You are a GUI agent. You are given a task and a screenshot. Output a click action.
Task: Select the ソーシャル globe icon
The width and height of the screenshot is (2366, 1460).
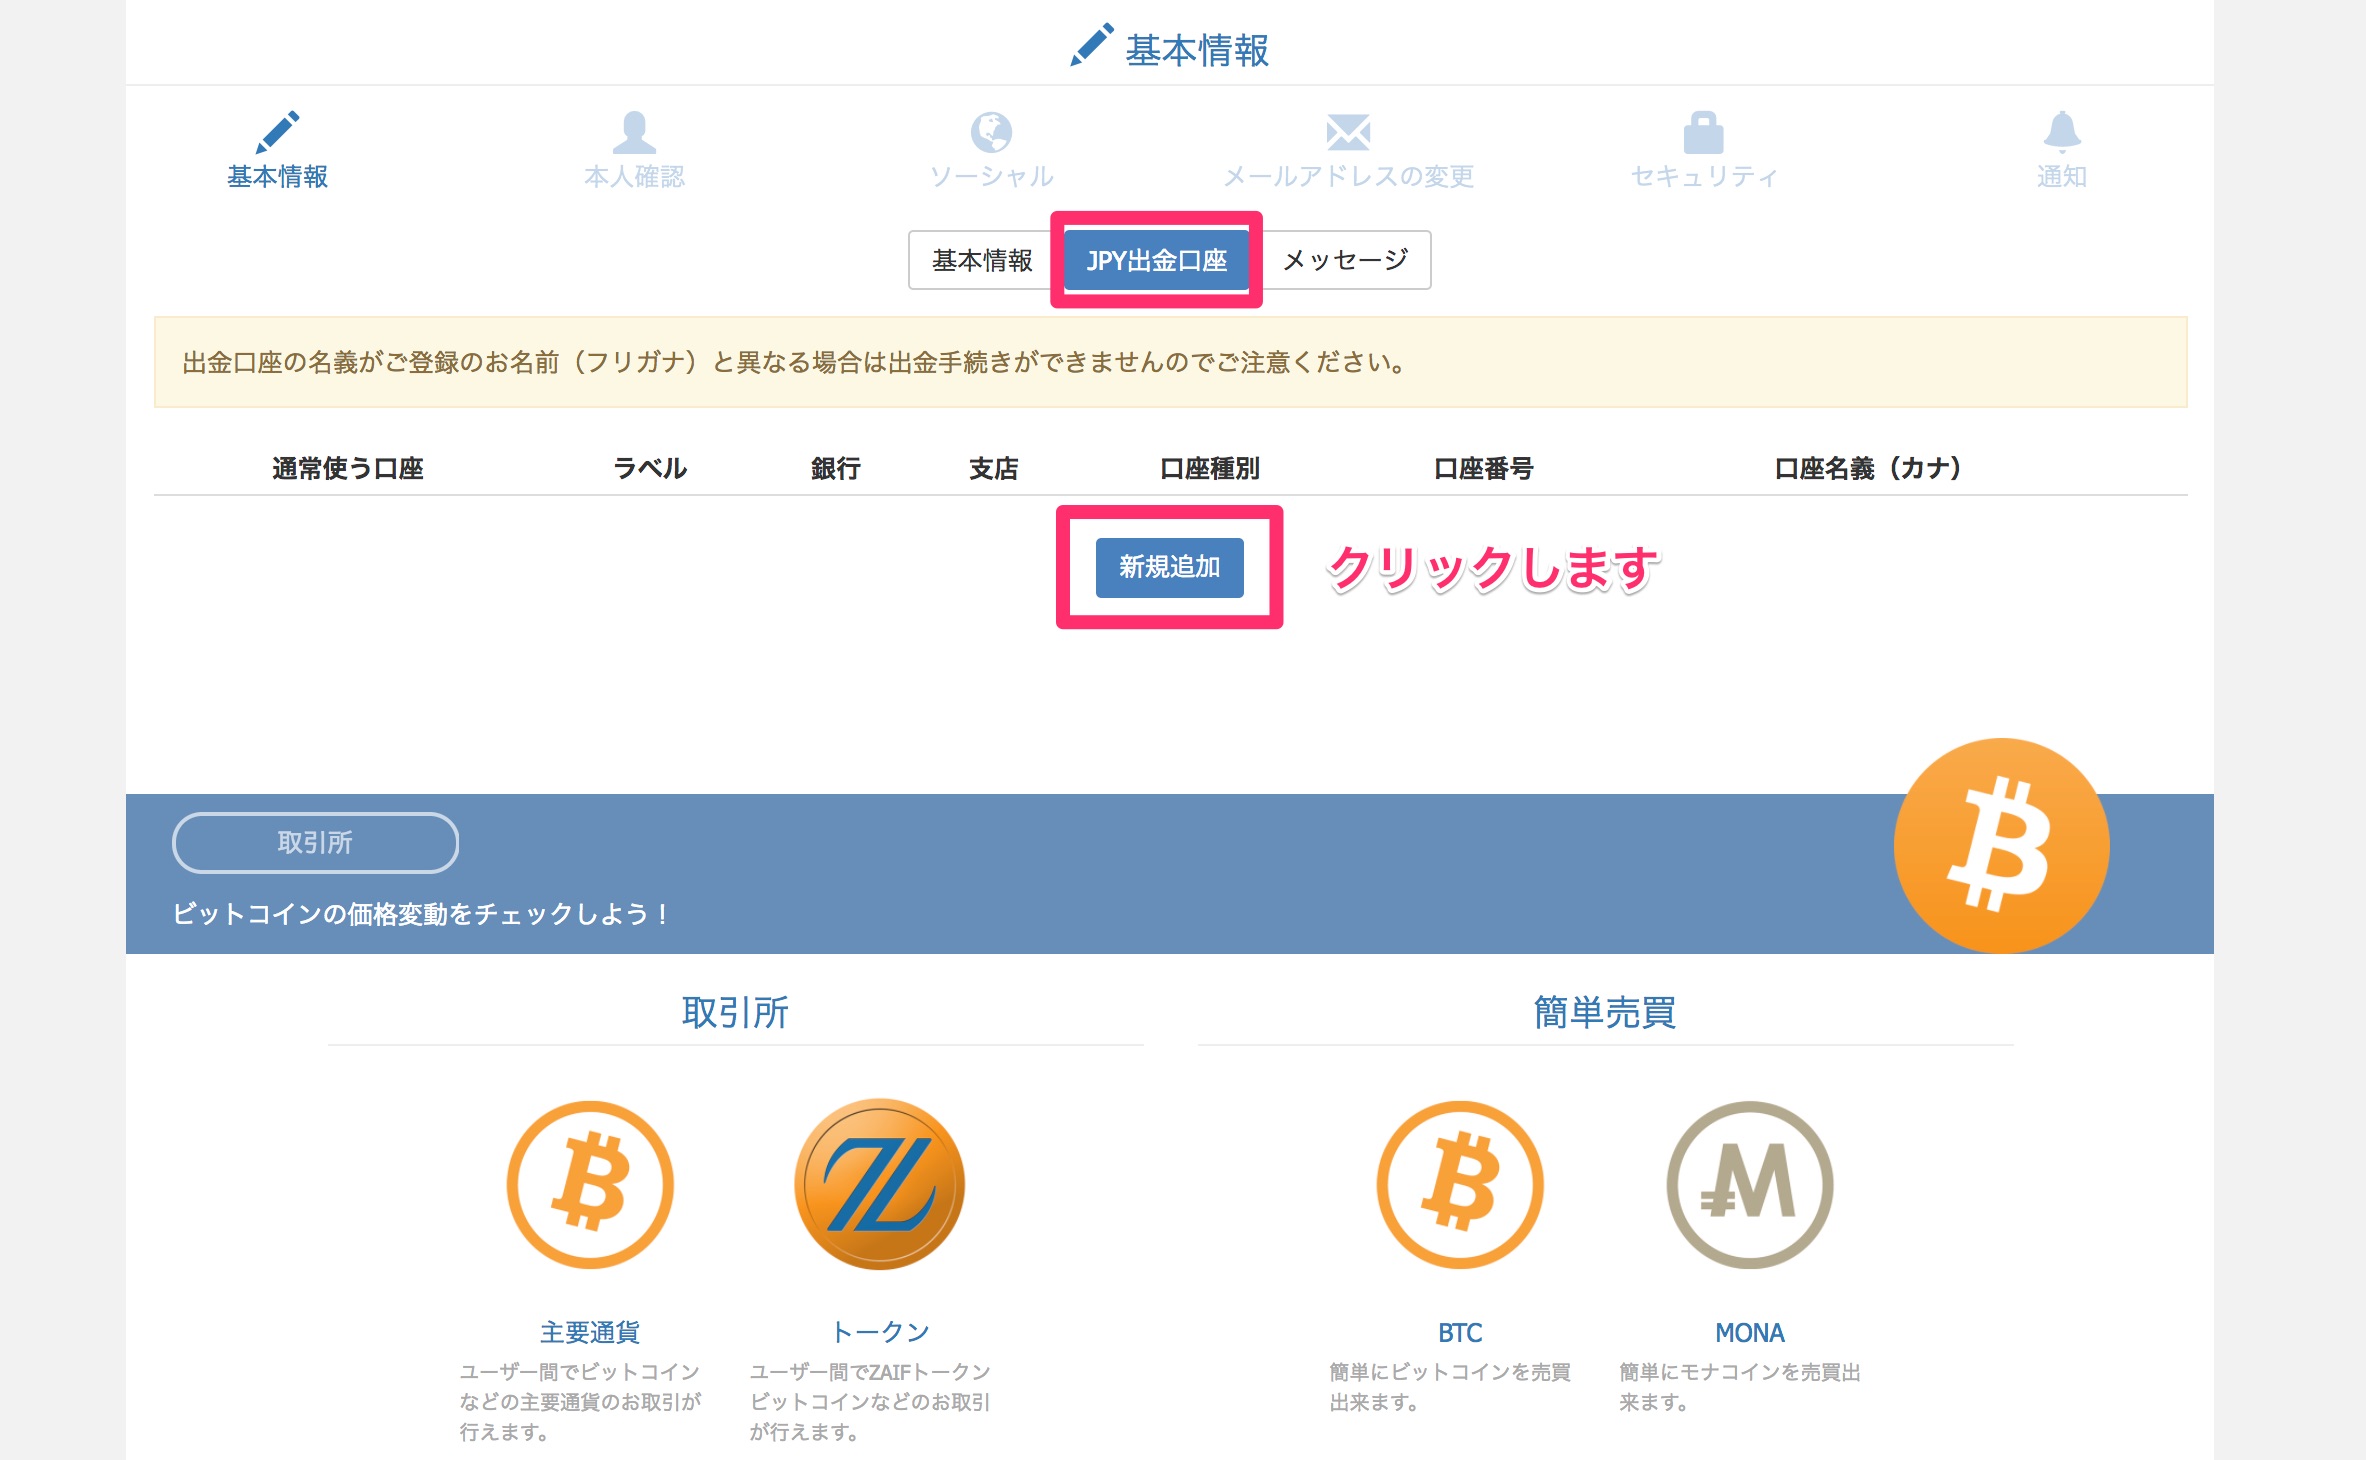pos(991,131)
